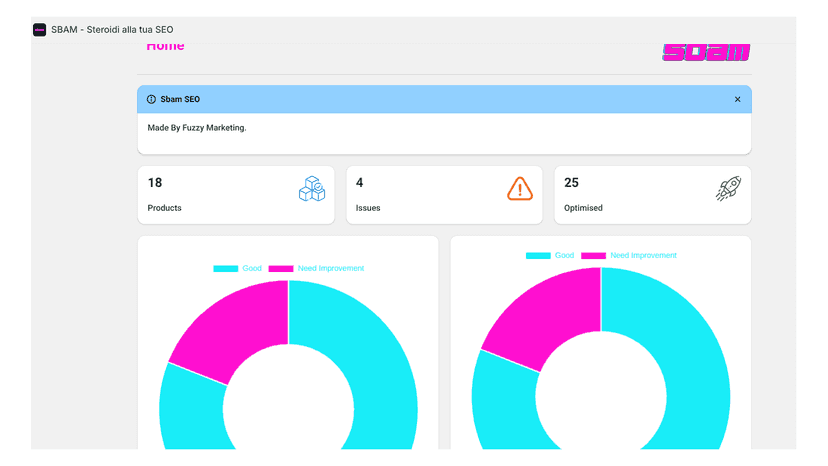Click the info icon beside Sbam SEO

coord(152,99)
